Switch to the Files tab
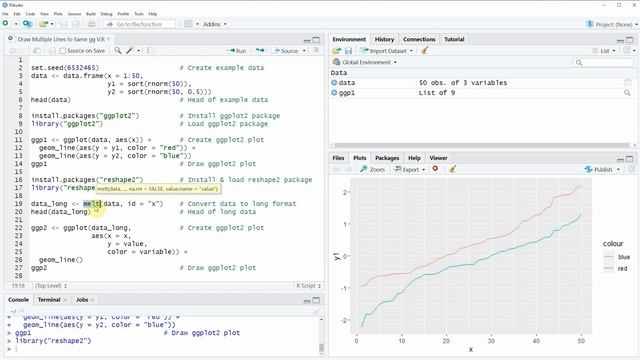This screenshot has height=360, width=640. [x=338, y=158]
